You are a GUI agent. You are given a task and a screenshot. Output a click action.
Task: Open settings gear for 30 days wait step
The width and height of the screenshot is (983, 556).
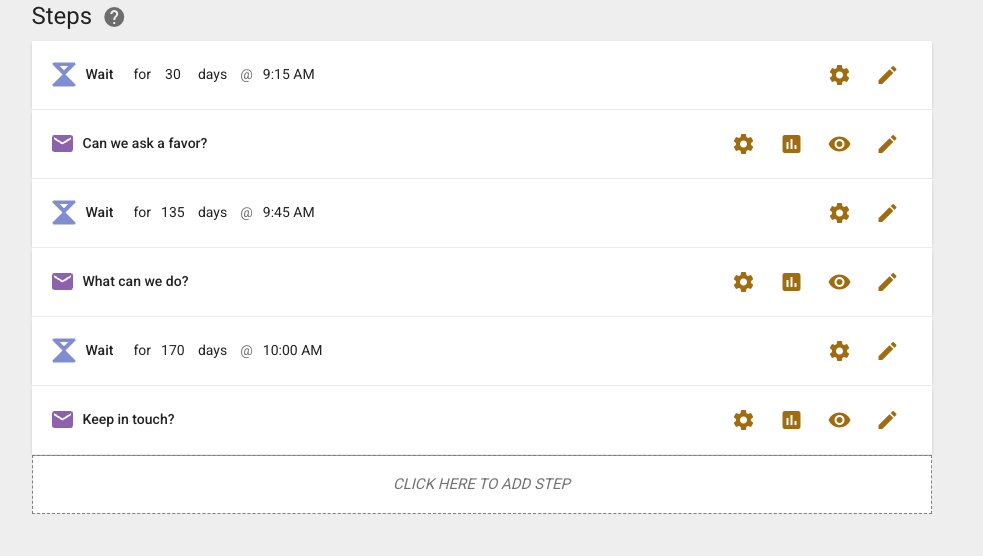(839, 75)
